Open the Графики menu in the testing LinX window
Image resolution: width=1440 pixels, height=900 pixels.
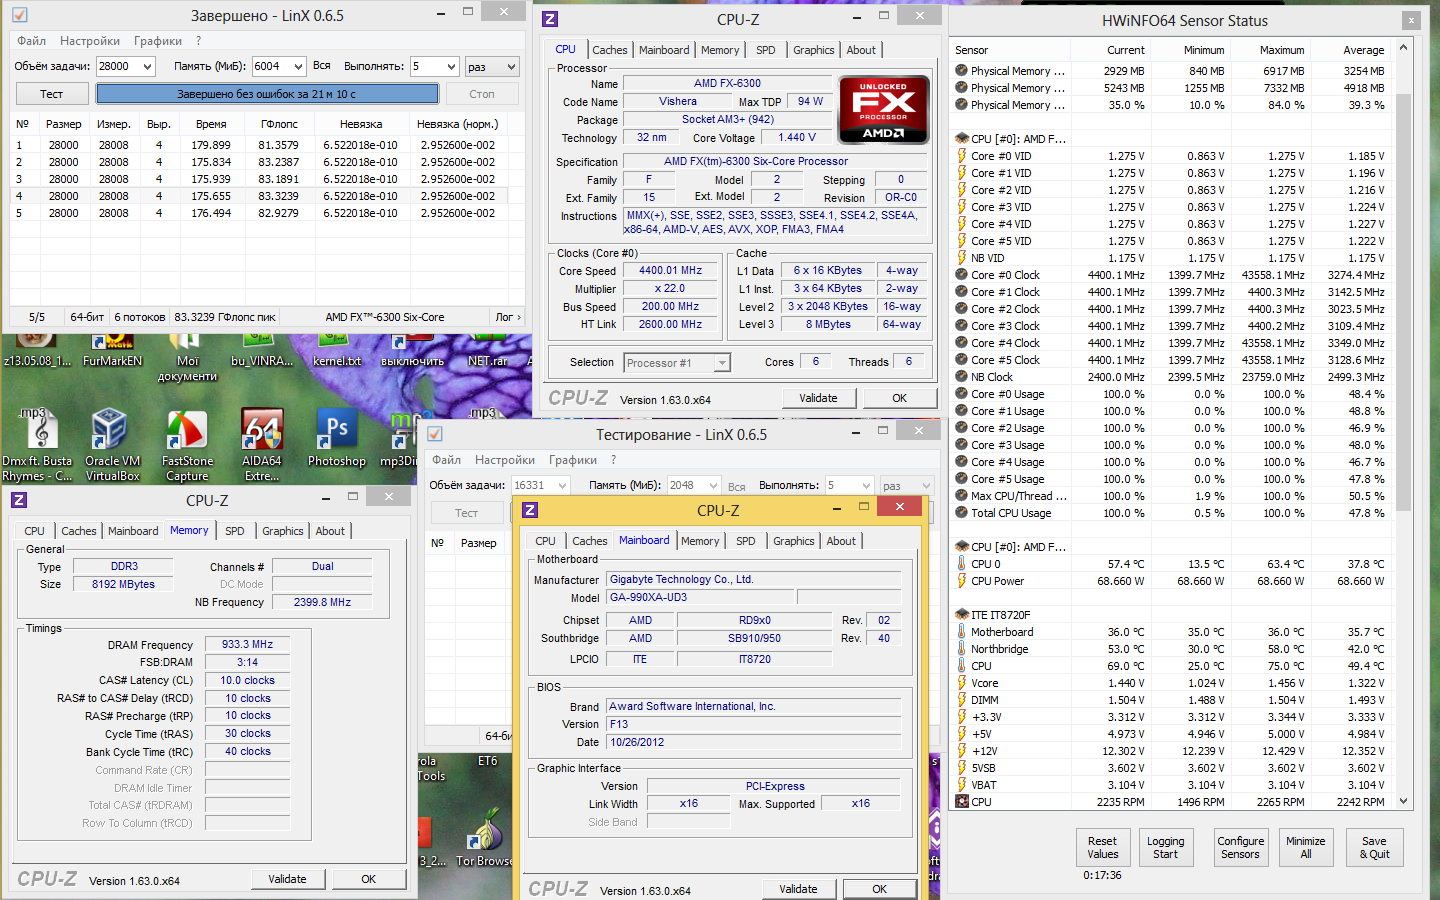573,460
